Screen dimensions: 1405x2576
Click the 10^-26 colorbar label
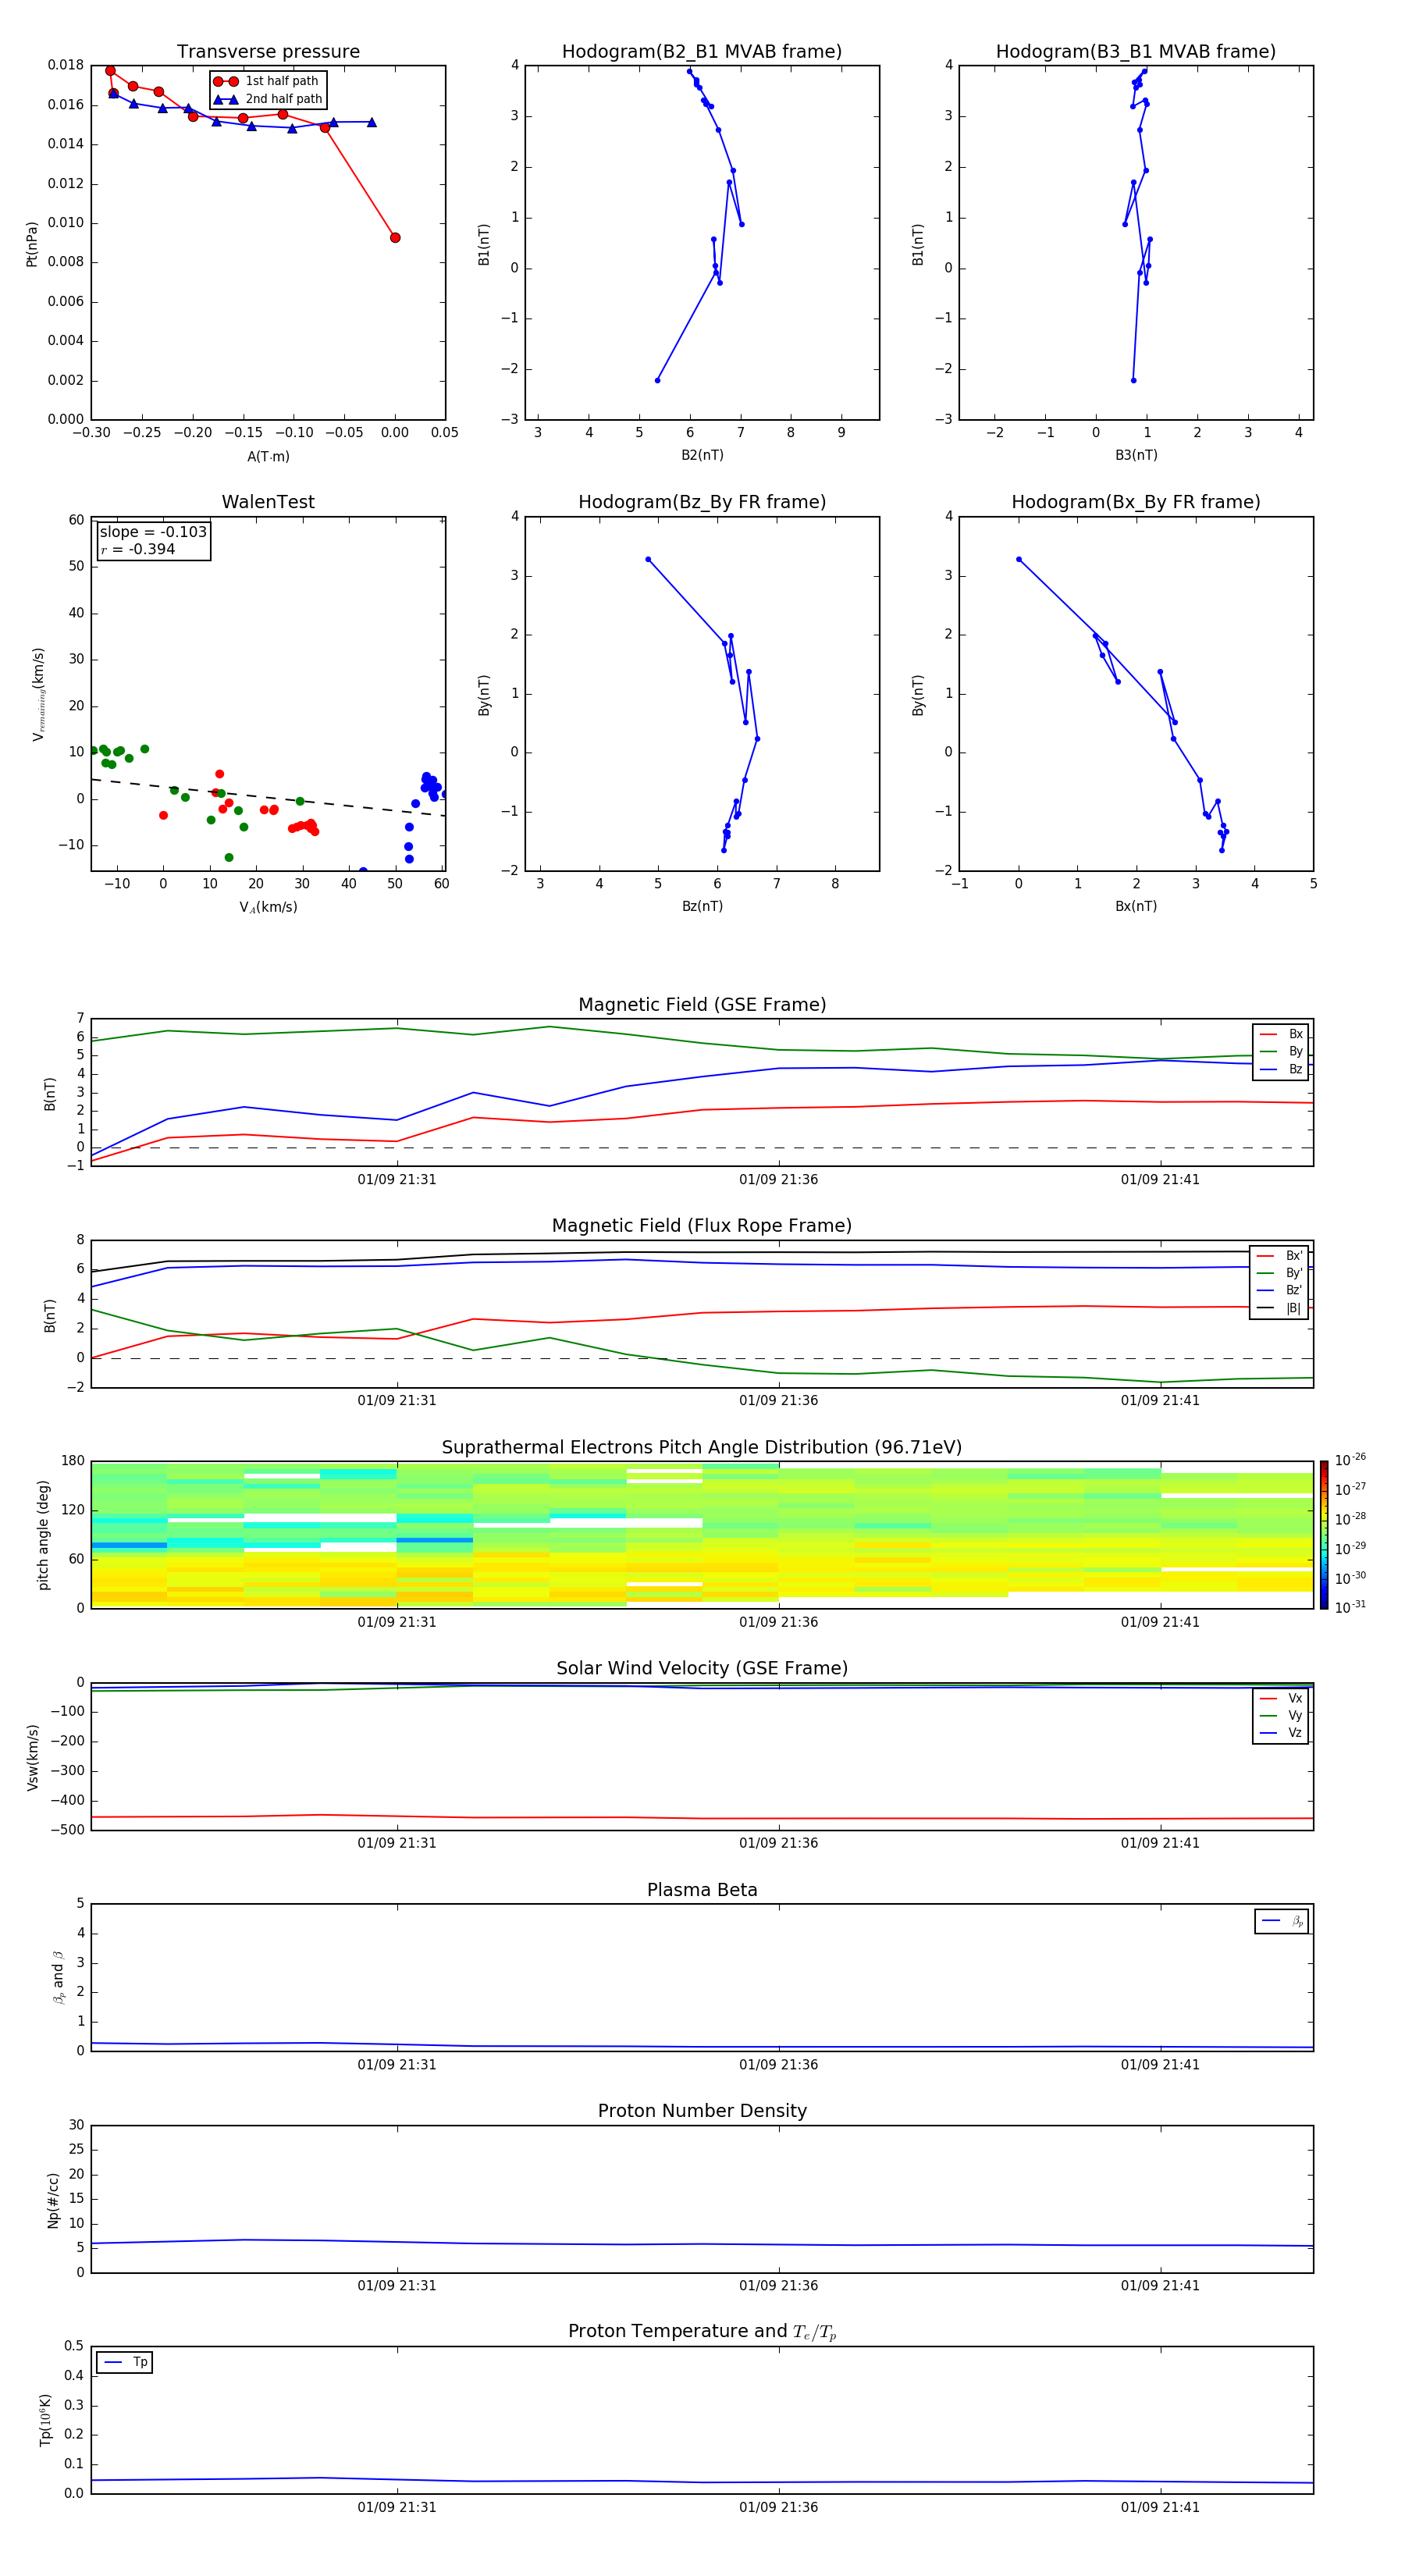pos(1350,1460)
